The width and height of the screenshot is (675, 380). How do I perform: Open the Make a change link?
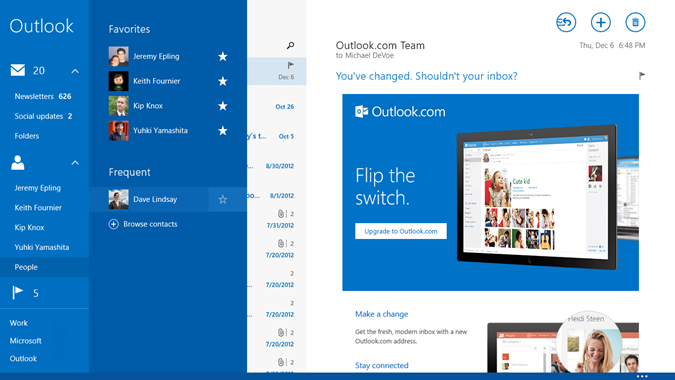(x=381, y=314)
